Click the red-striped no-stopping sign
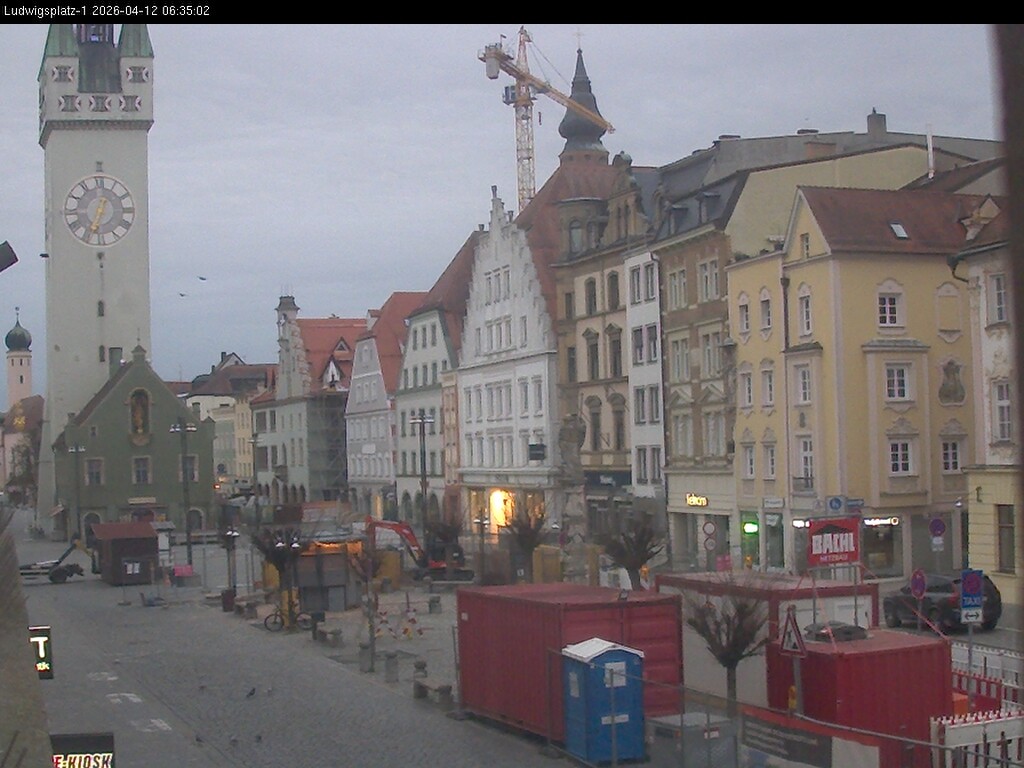 click(919, 582)
